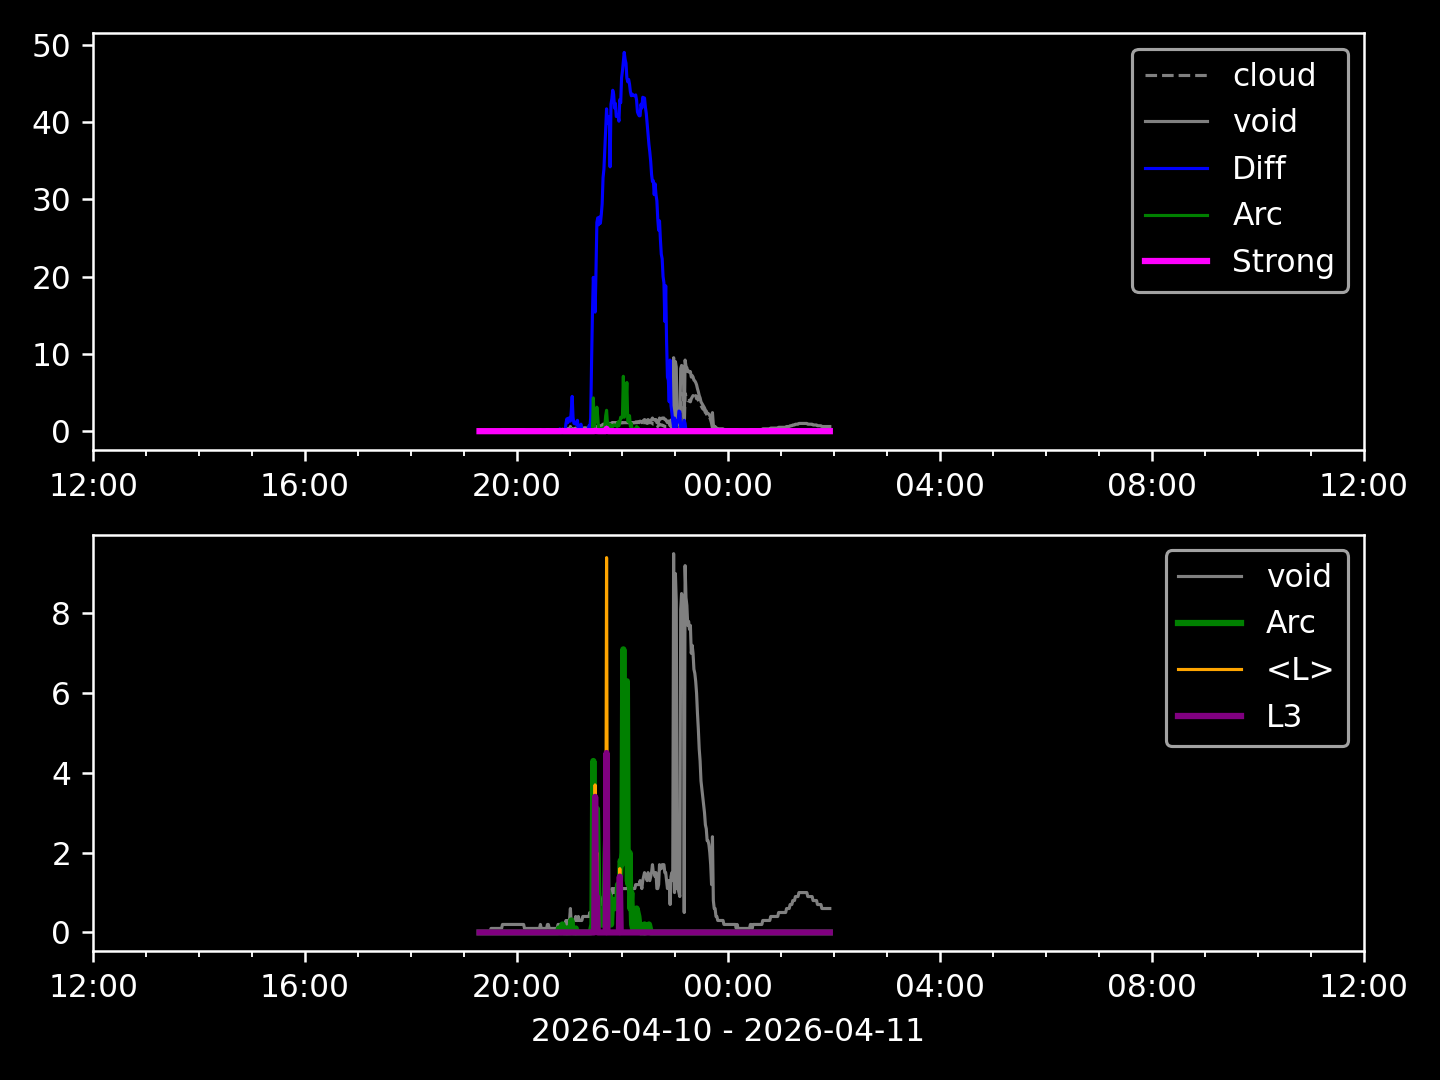Image resolution: width=1440 pixels, height=1080 pixels.
Task: Click the 20:00 tick label on top chart
Action: pos(517,486)
